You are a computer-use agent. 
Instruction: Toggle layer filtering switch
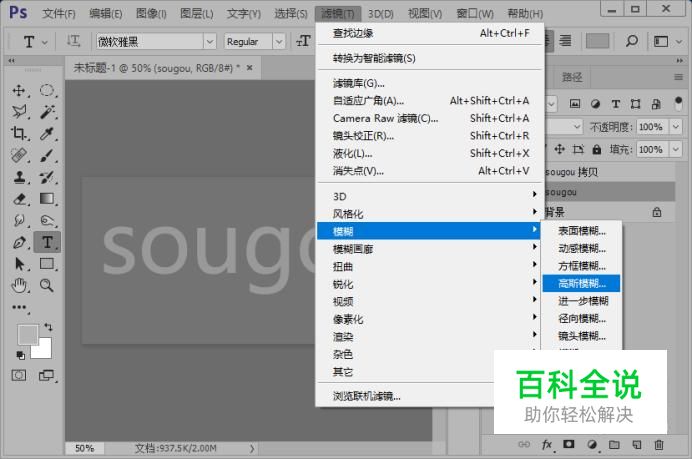pyautogui.click(x=678, y=104)
